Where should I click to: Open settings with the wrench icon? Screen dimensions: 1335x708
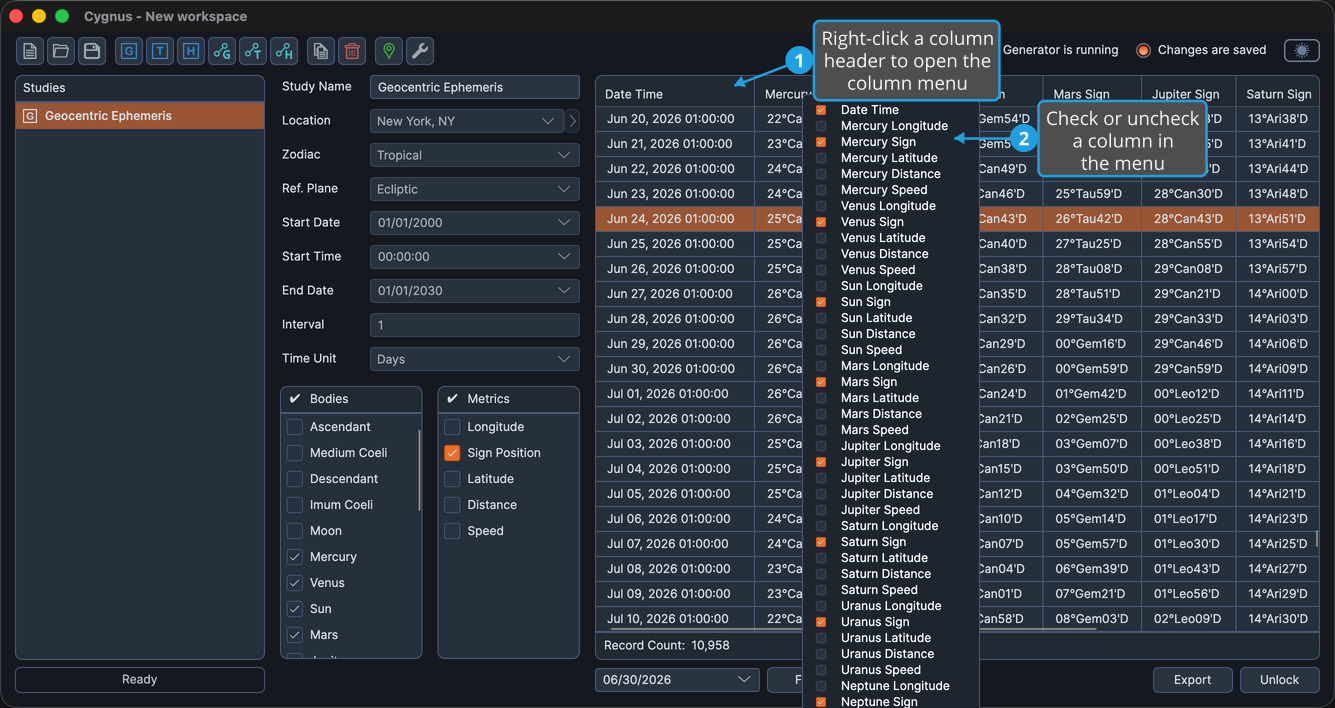[420, 51]
